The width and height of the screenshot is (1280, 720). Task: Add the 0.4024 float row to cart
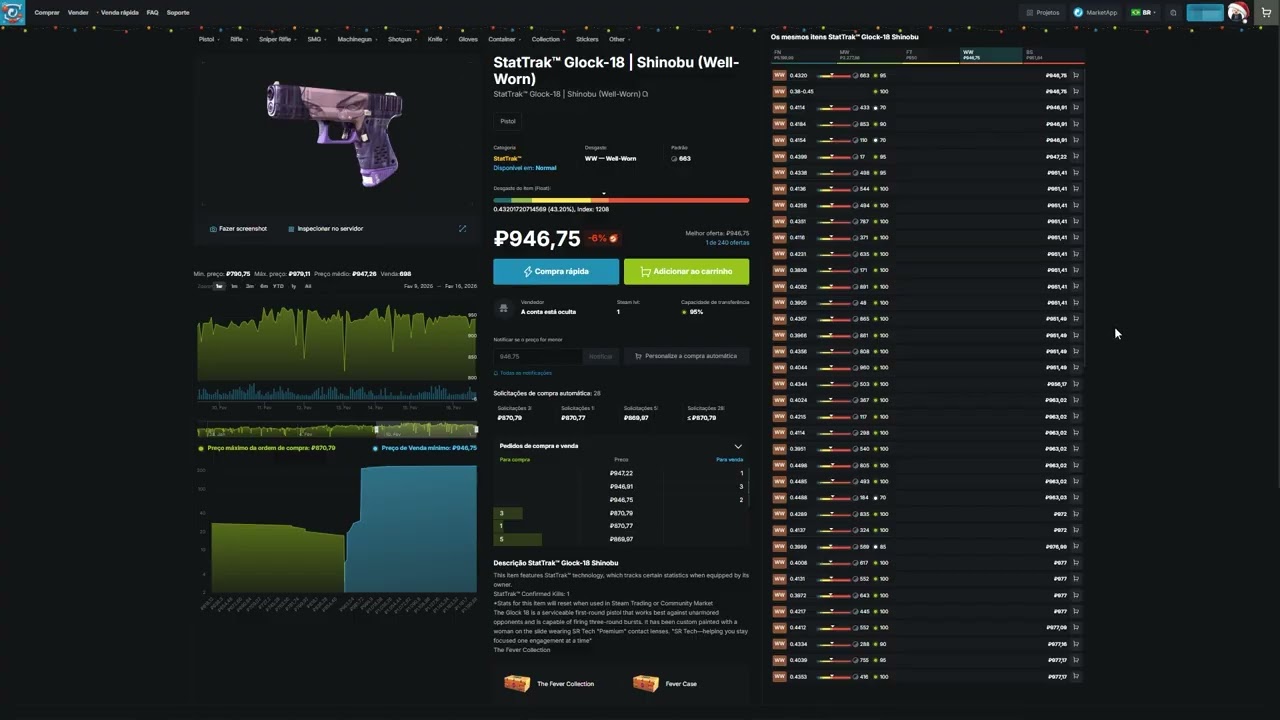tap(1076, 400)
